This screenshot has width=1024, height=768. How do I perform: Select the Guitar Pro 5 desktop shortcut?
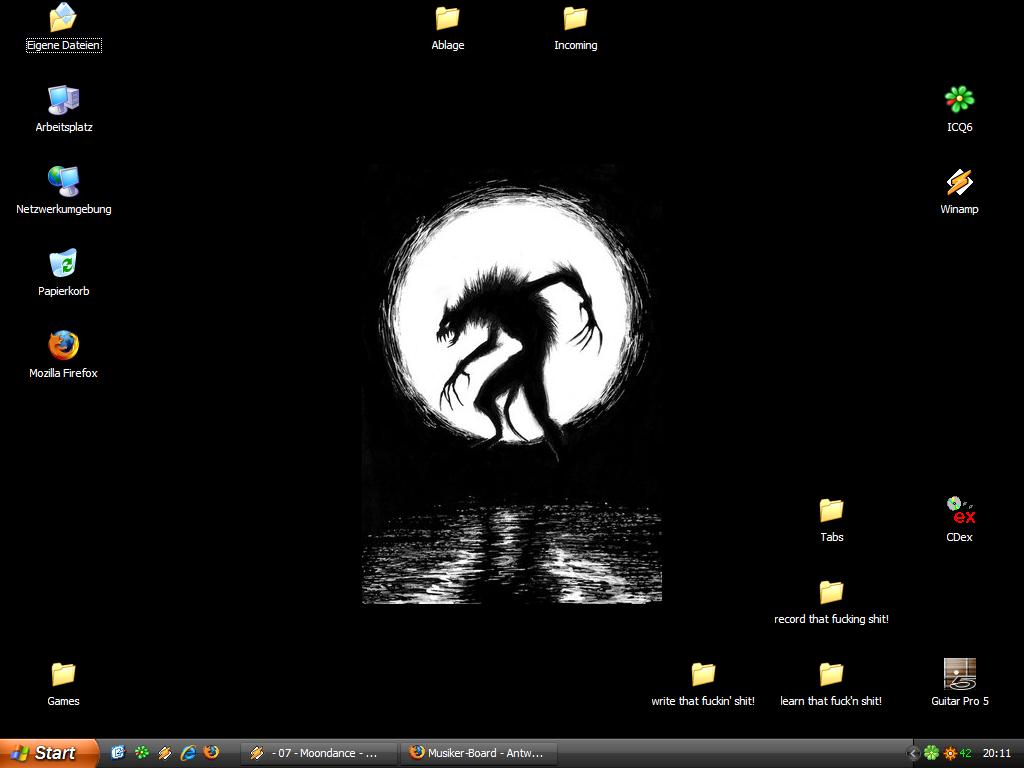click(959, 683)
